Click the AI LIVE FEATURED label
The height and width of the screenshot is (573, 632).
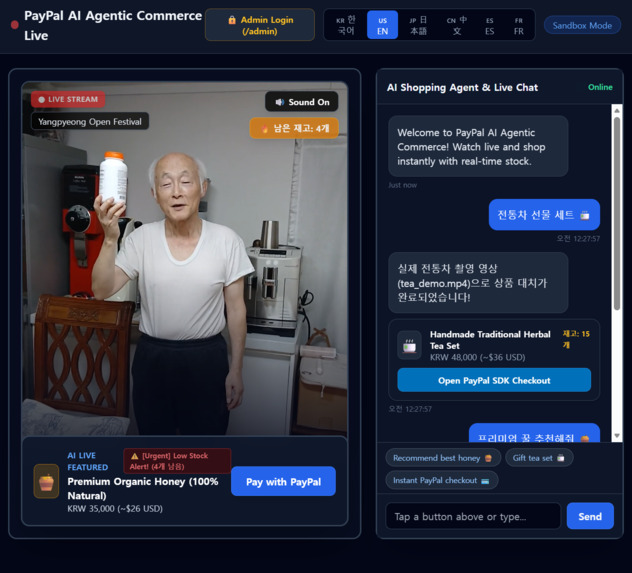point(88,461)
